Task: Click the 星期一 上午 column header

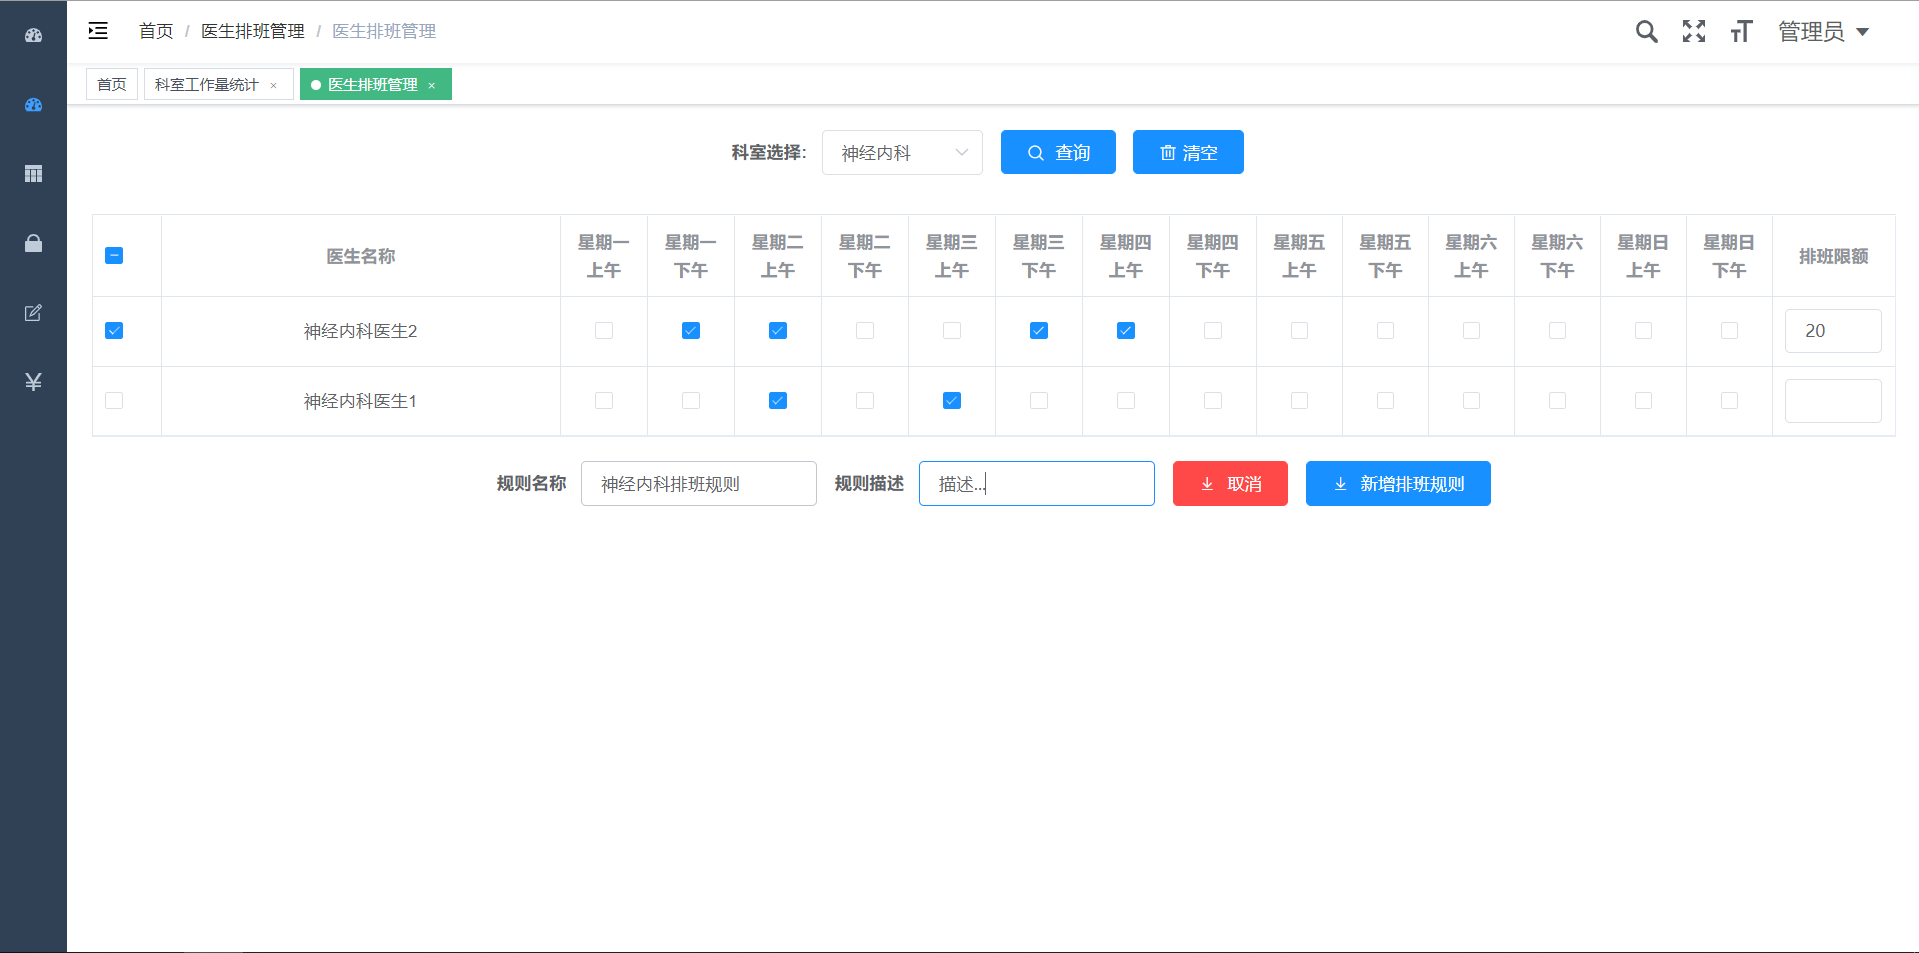Action: (x=604, y=256)
